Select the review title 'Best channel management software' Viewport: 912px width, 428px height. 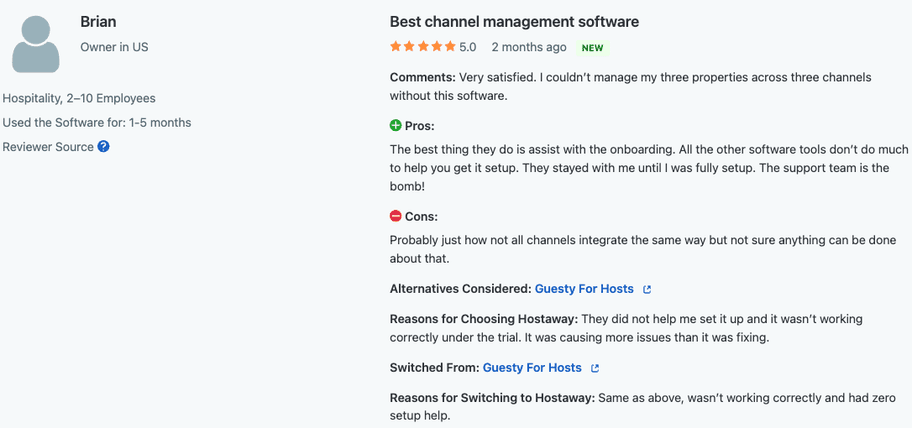tap(514, 22)
